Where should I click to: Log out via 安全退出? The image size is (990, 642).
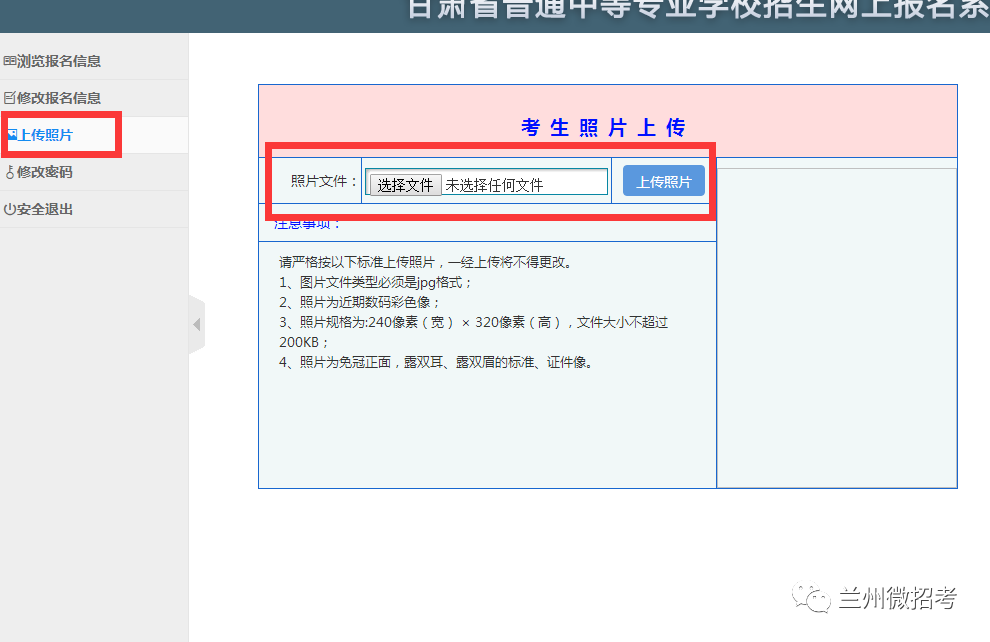pyautogui.click(x=45, y=209)
